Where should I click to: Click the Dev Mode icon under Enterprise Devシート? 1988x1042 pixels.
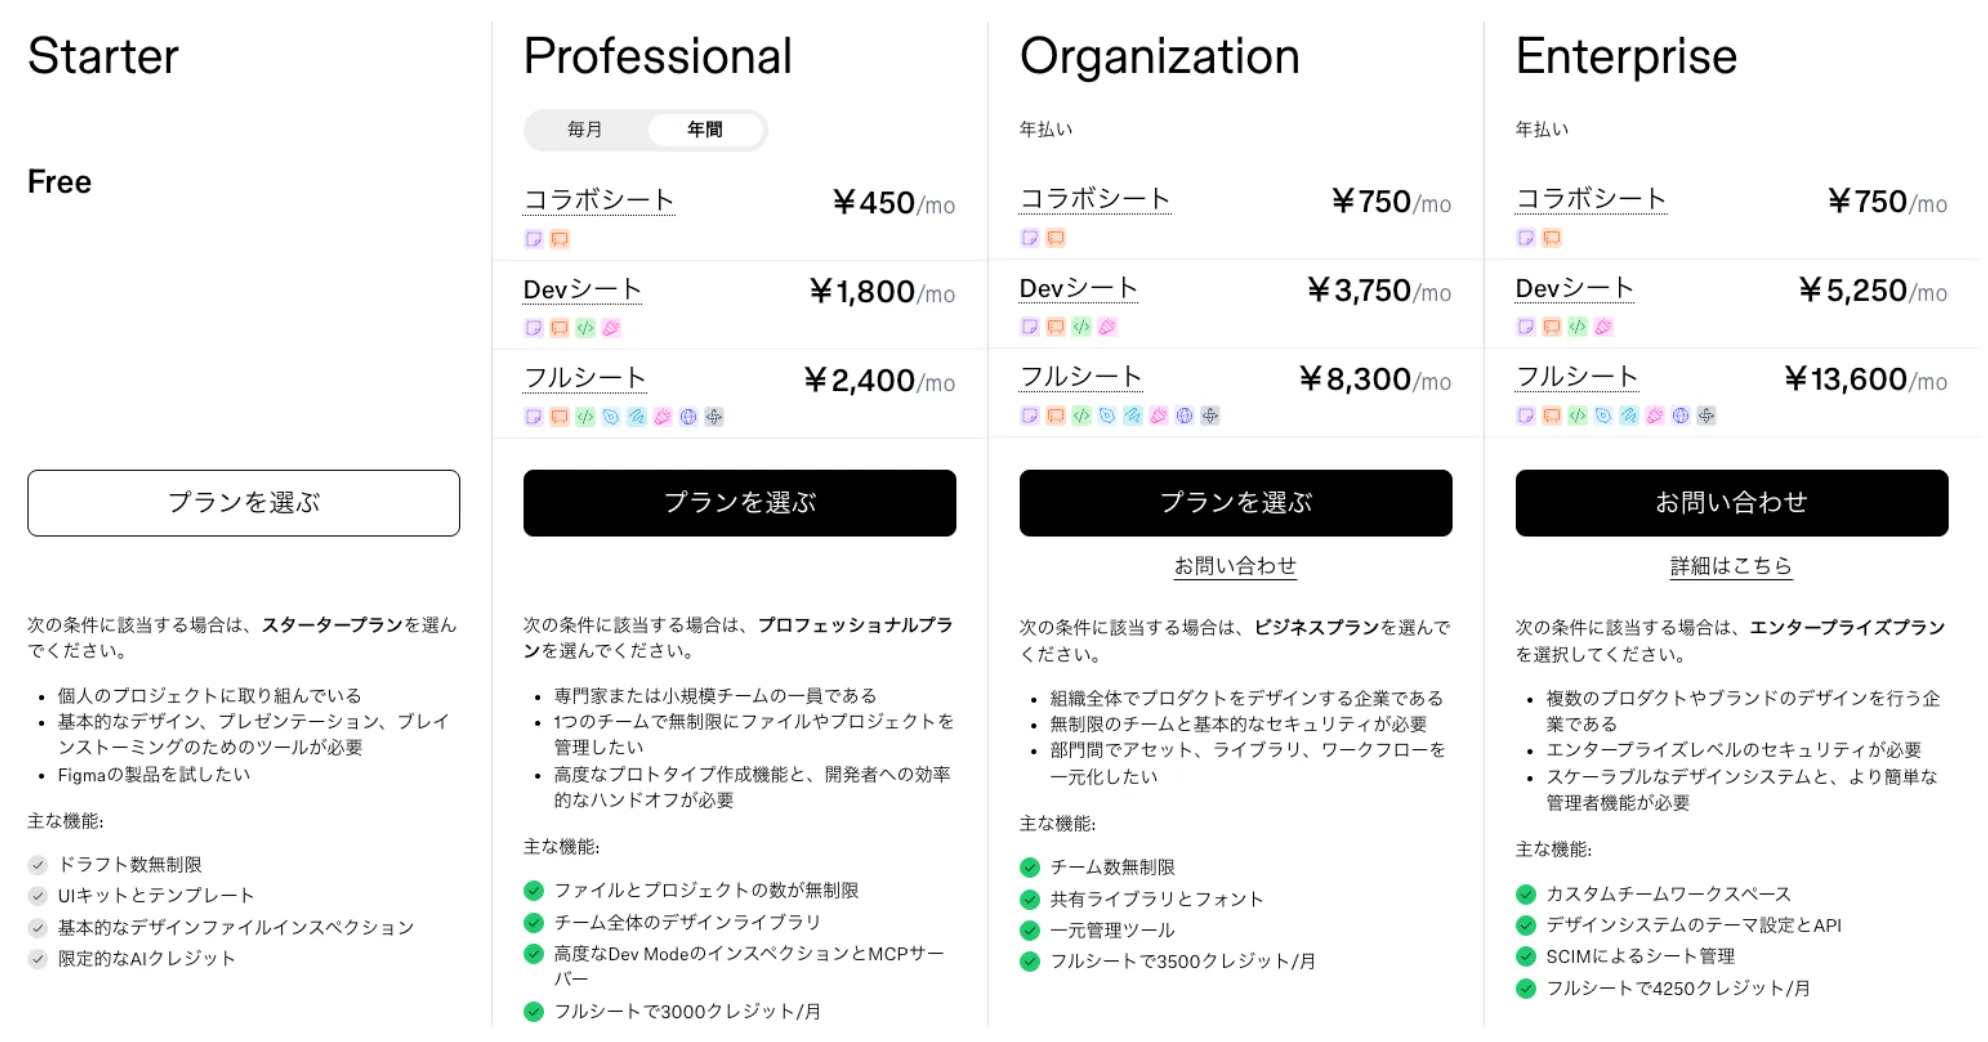point(1577,327)
